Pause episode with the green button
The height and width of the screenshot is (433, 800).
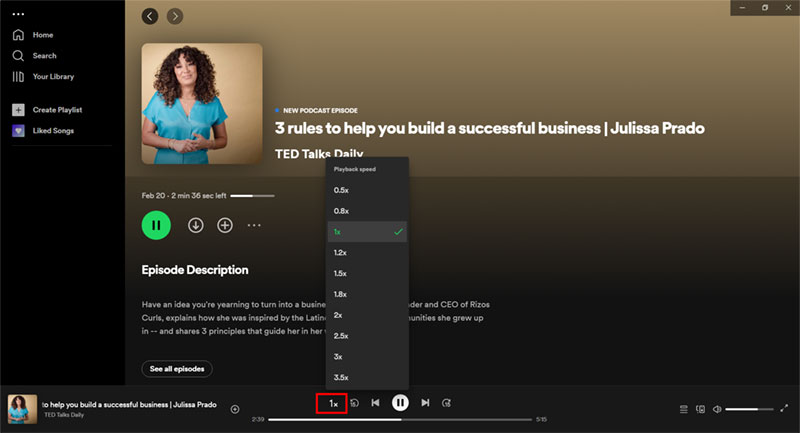click(x=156, y=225)
